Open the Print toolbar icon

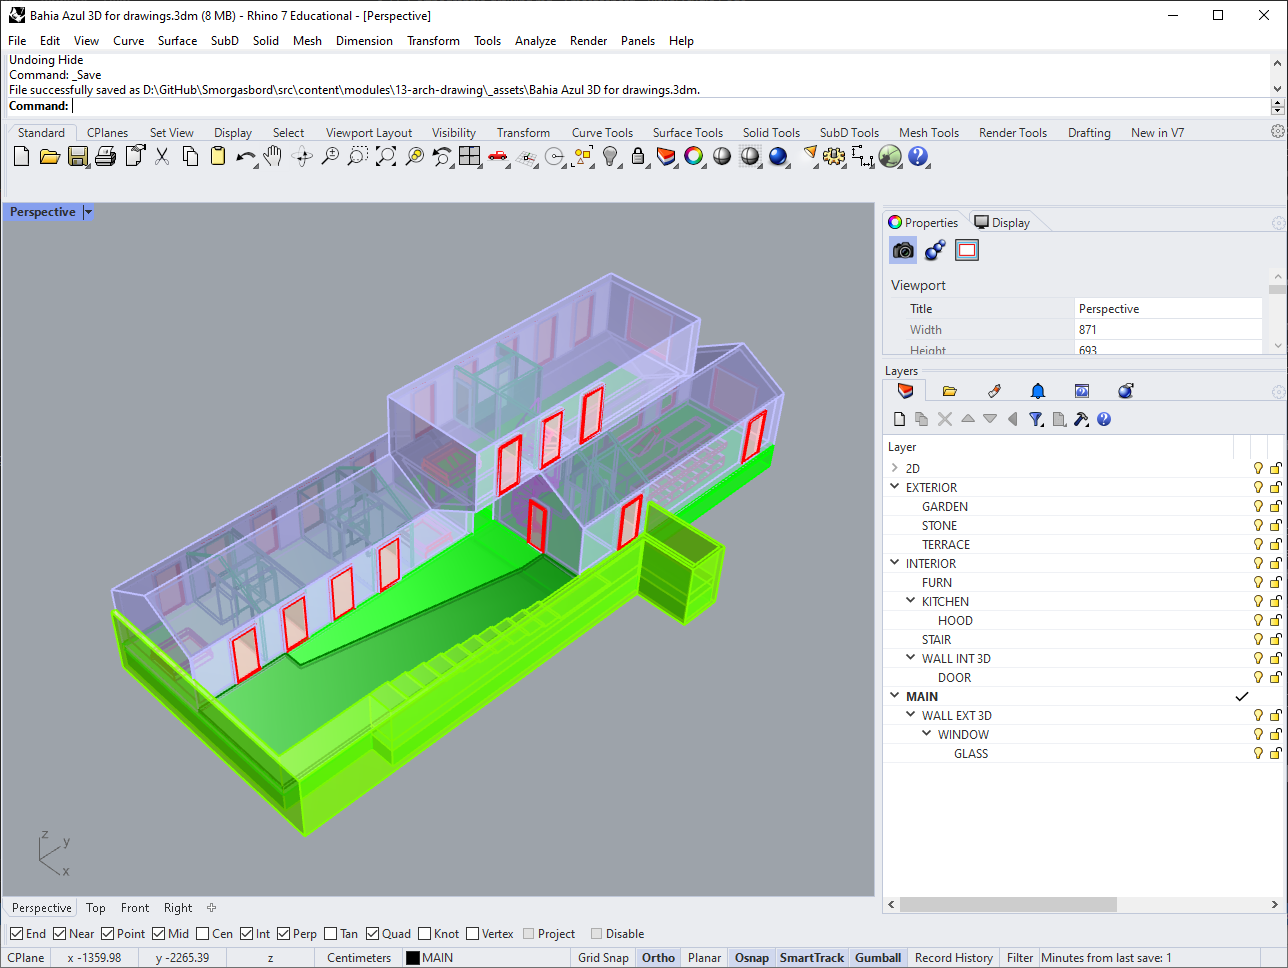(105, 156)
